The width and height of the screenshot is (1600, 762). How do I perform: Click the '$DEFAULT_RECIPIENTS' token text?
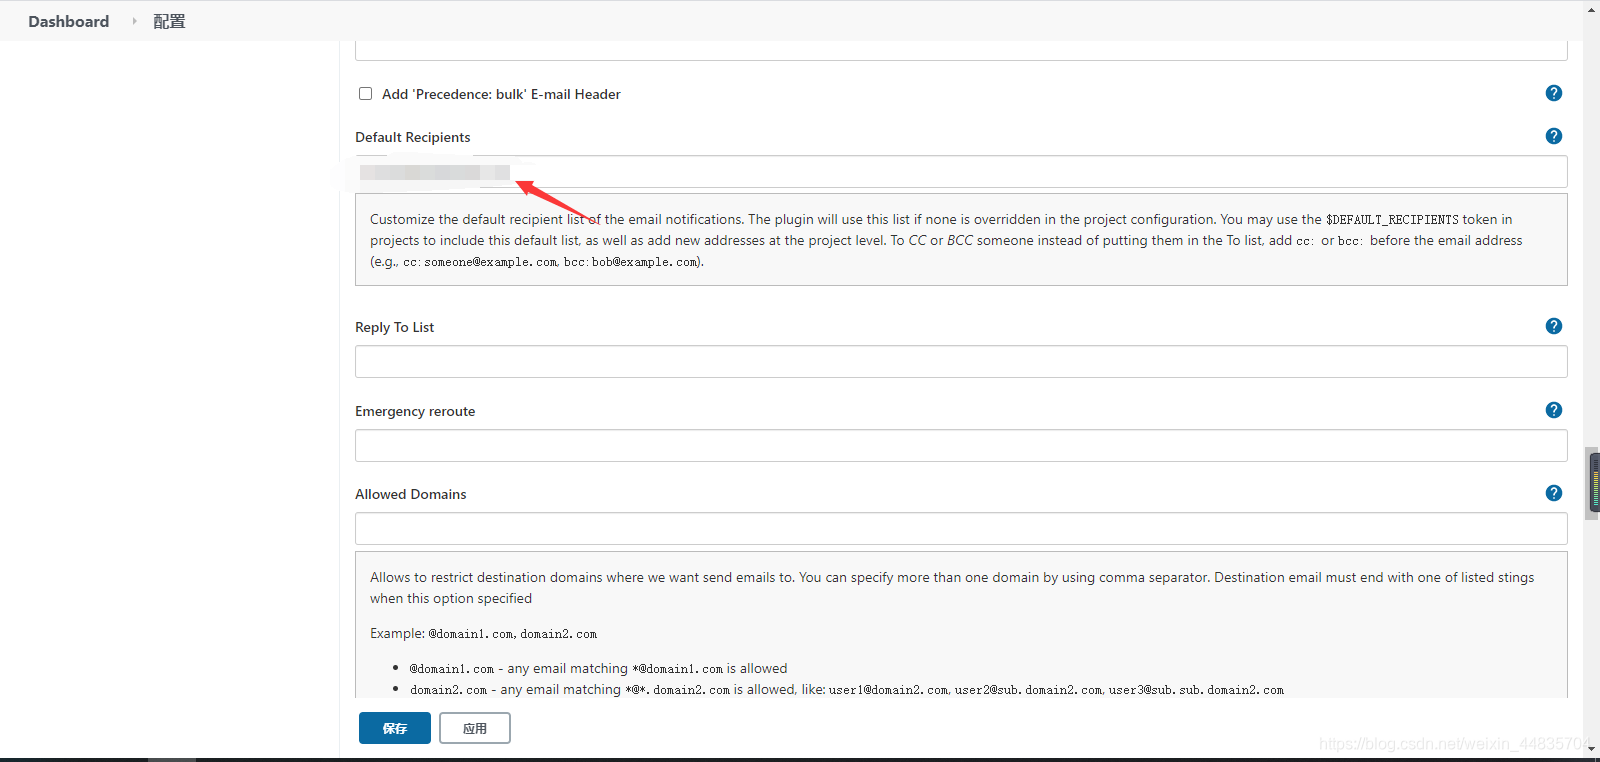[1392, 219]
